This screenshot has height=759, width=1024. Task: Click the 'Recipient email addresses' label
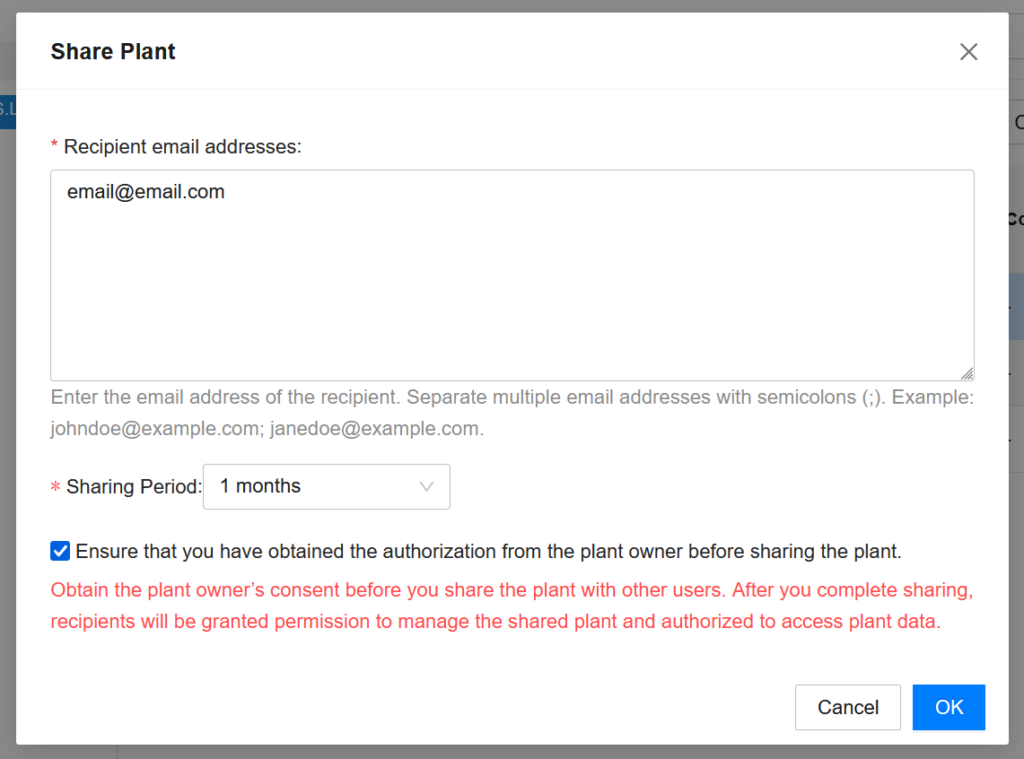pos(182,147)
